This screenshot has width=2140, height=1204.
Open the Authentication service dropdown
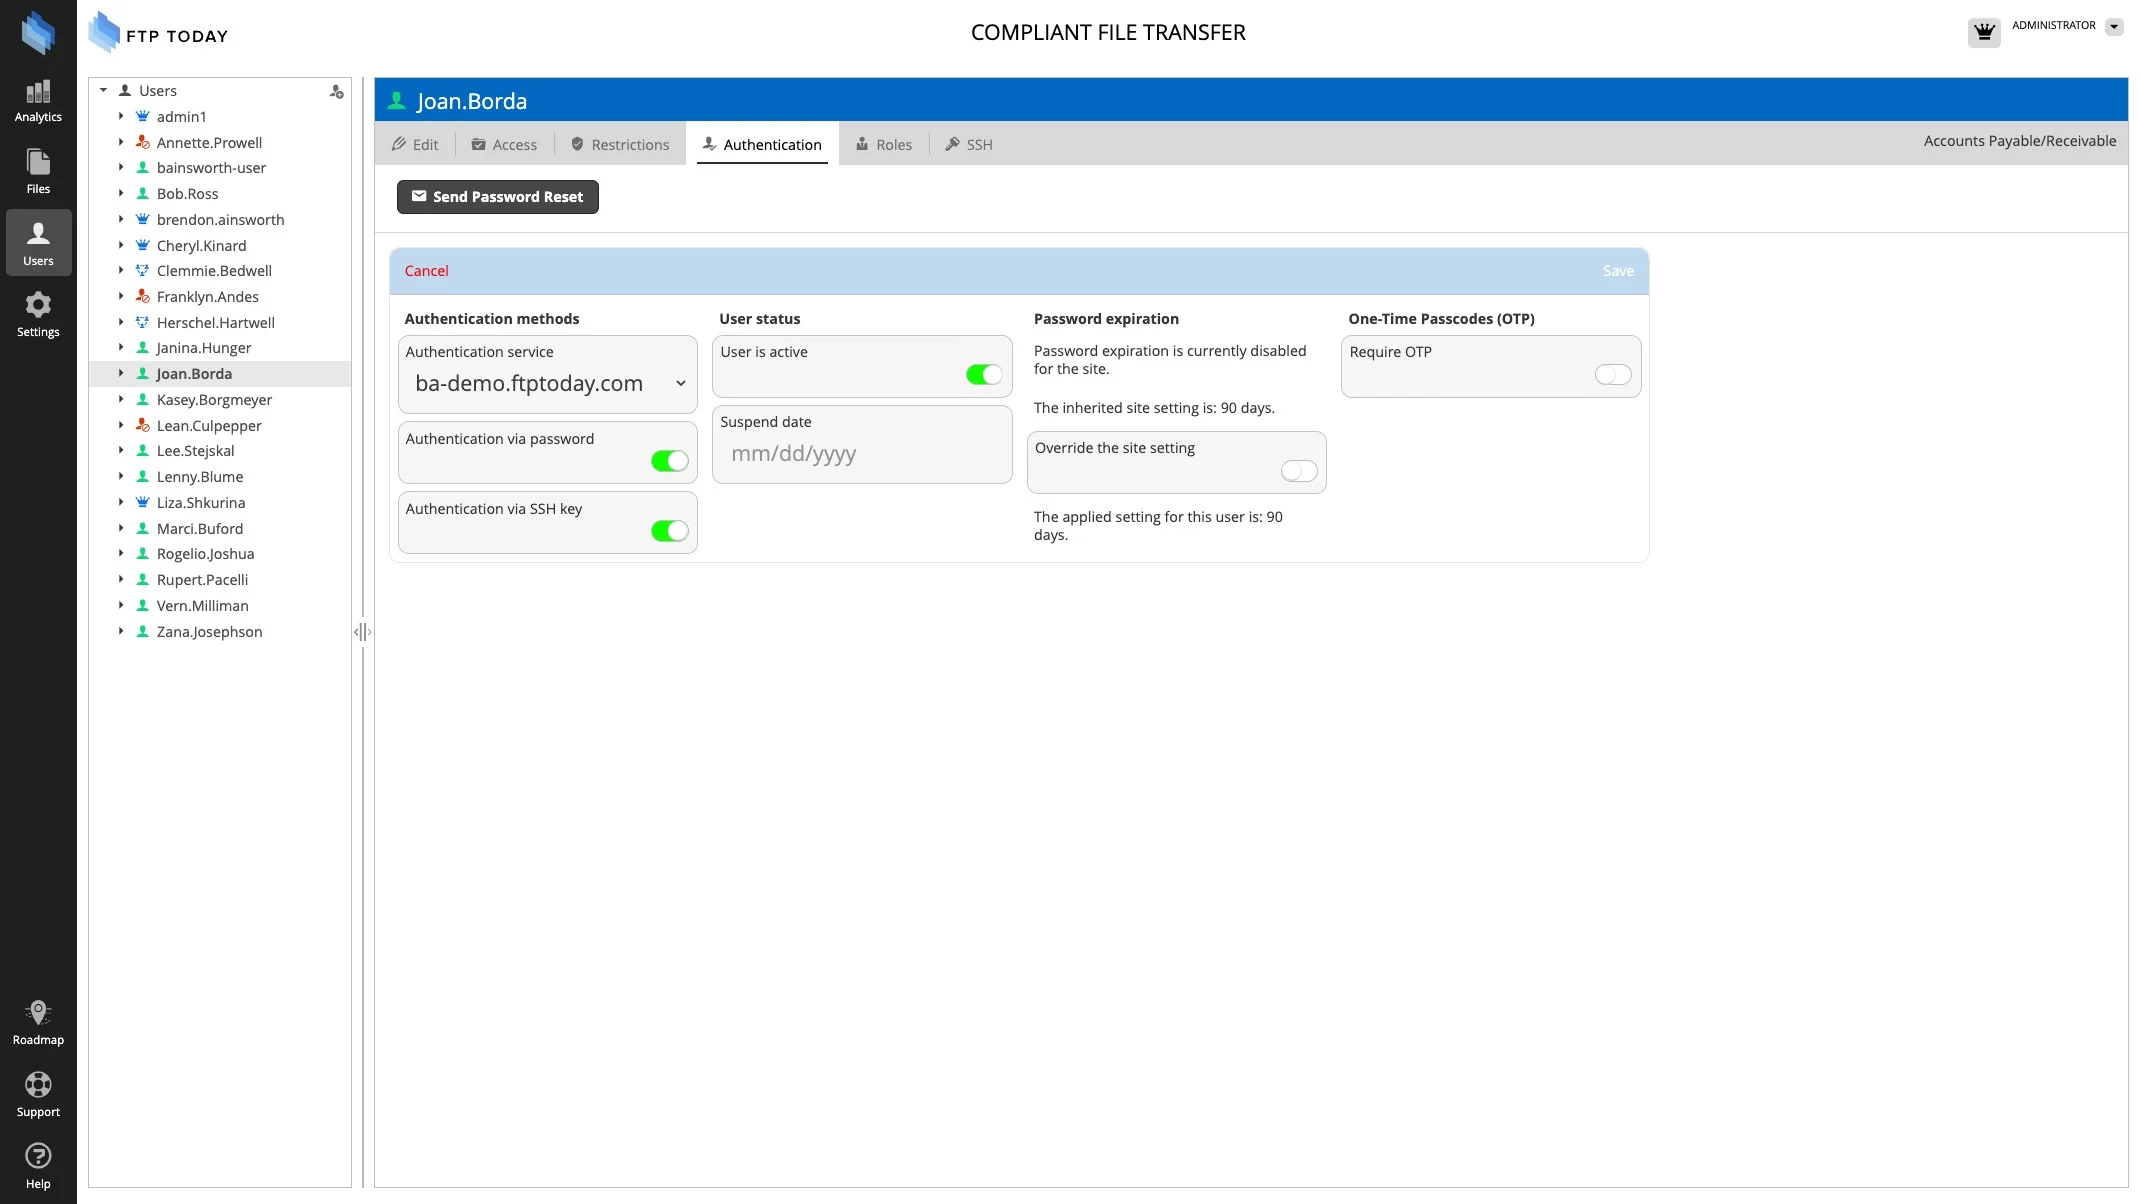coord(548,384)
